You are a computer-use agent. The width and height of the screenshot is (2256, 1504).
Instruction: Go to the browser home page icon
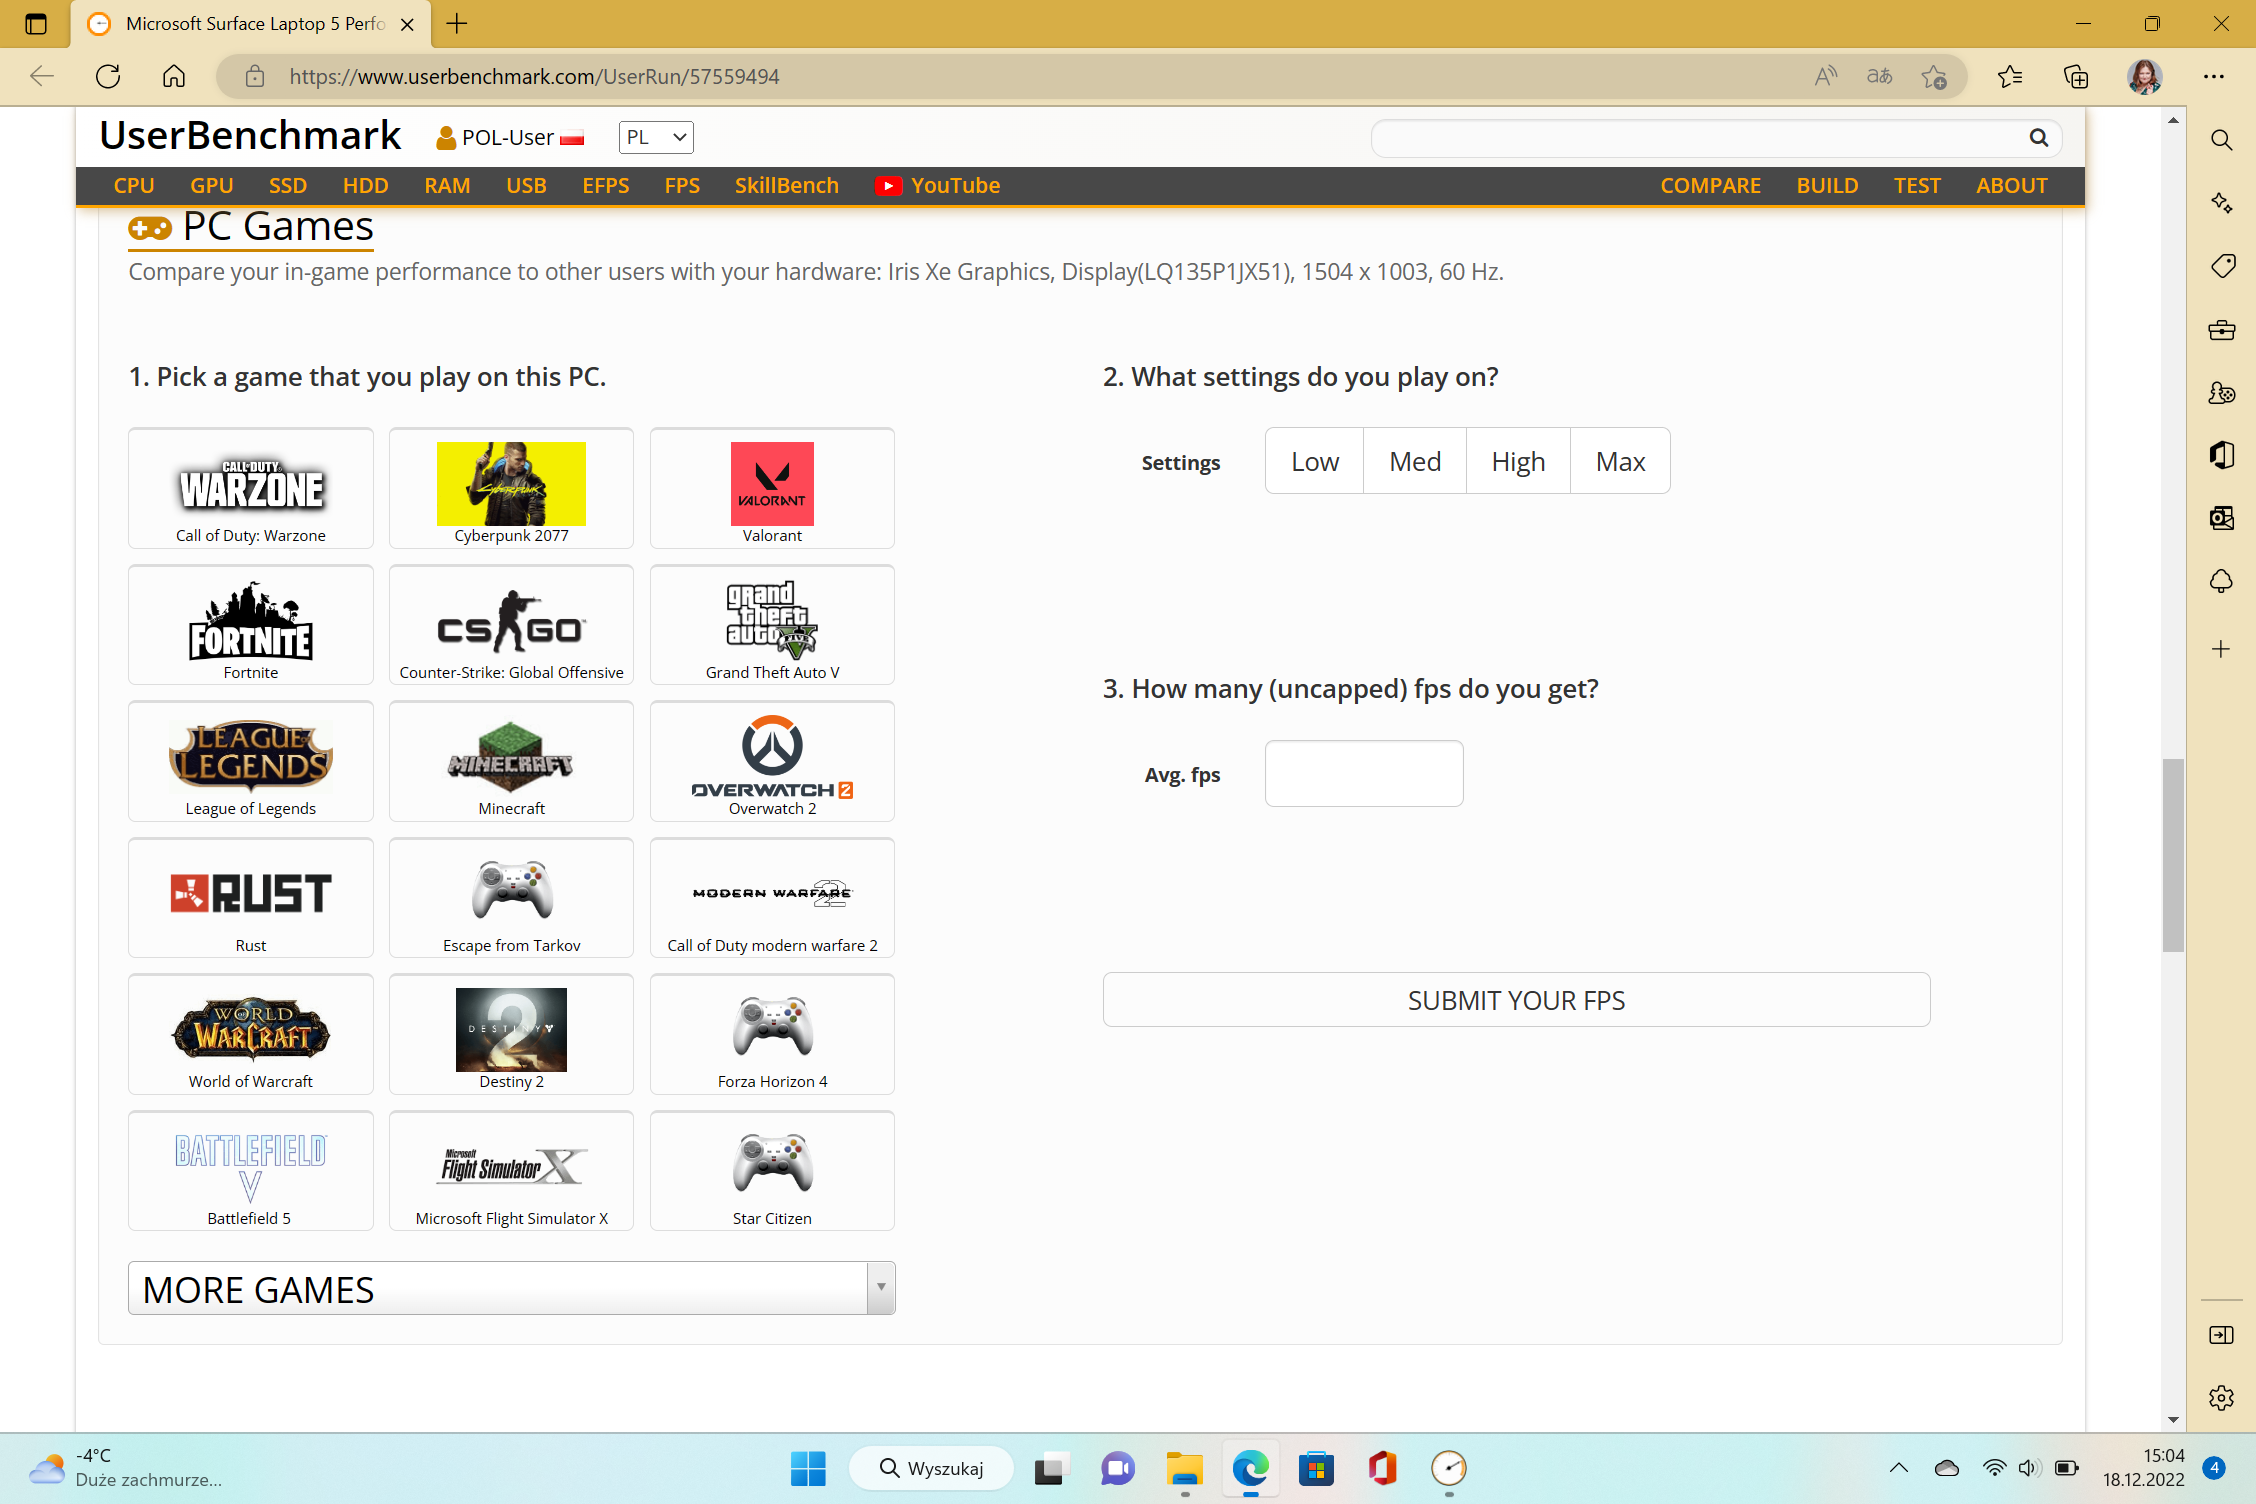pyautogui.click(x=174, y=76)
